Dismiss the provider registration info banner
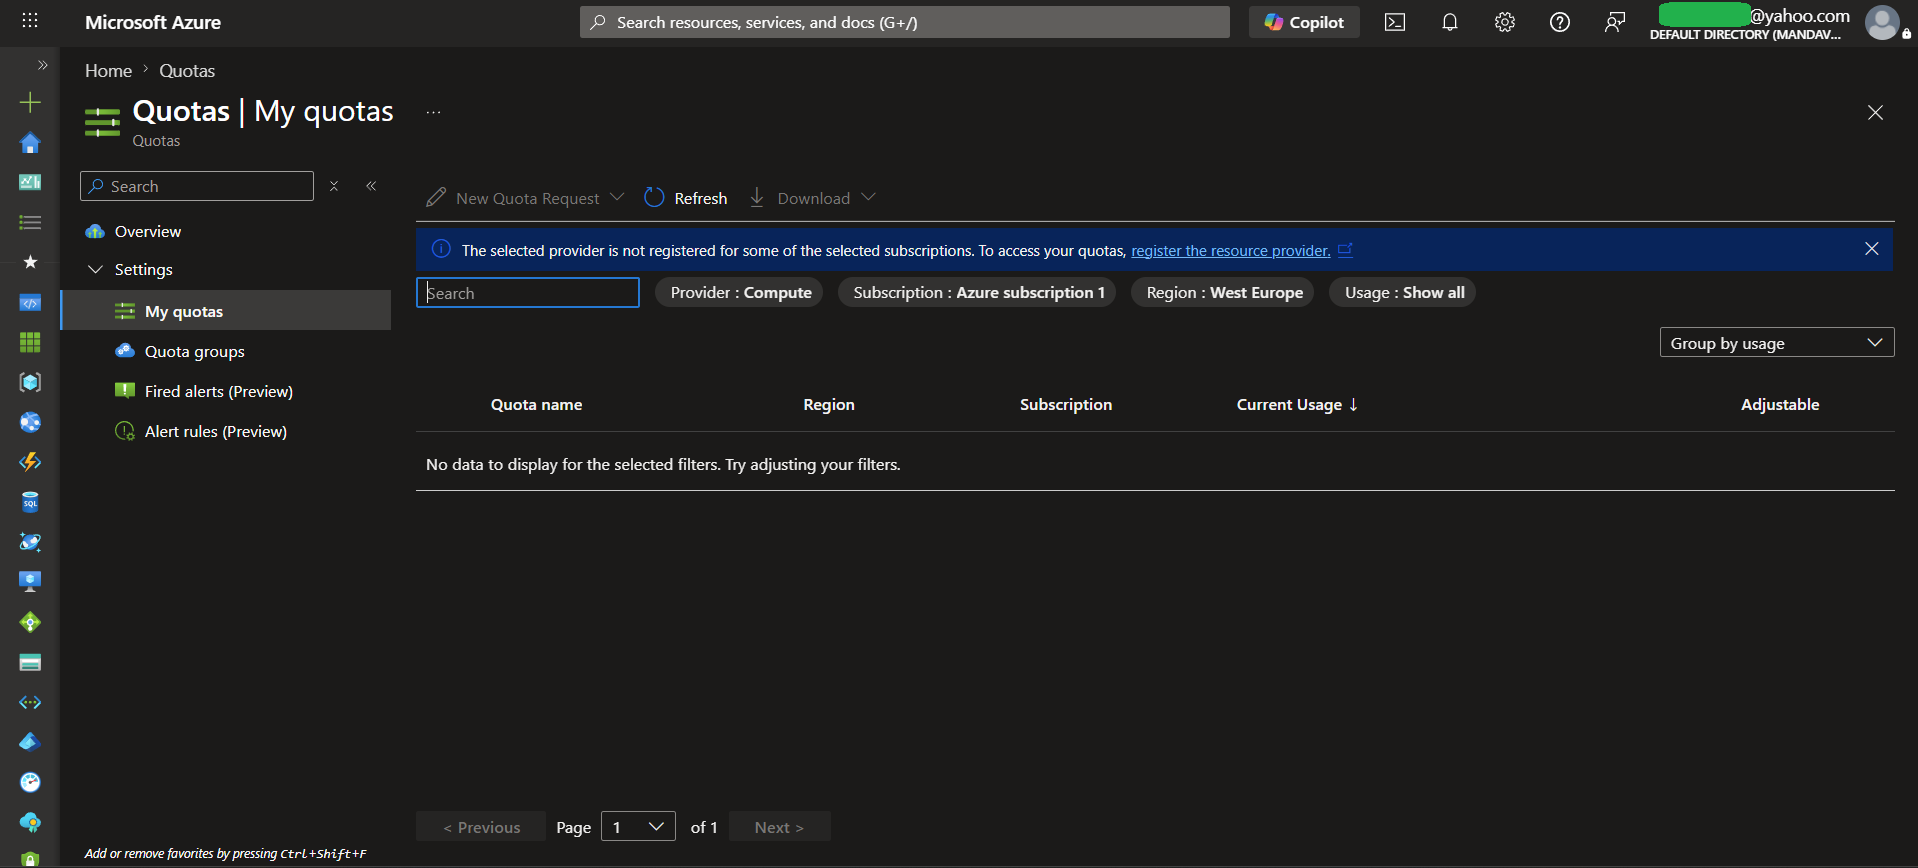The width and height of the screenshot is (1918, 868). coord(1872,249)
